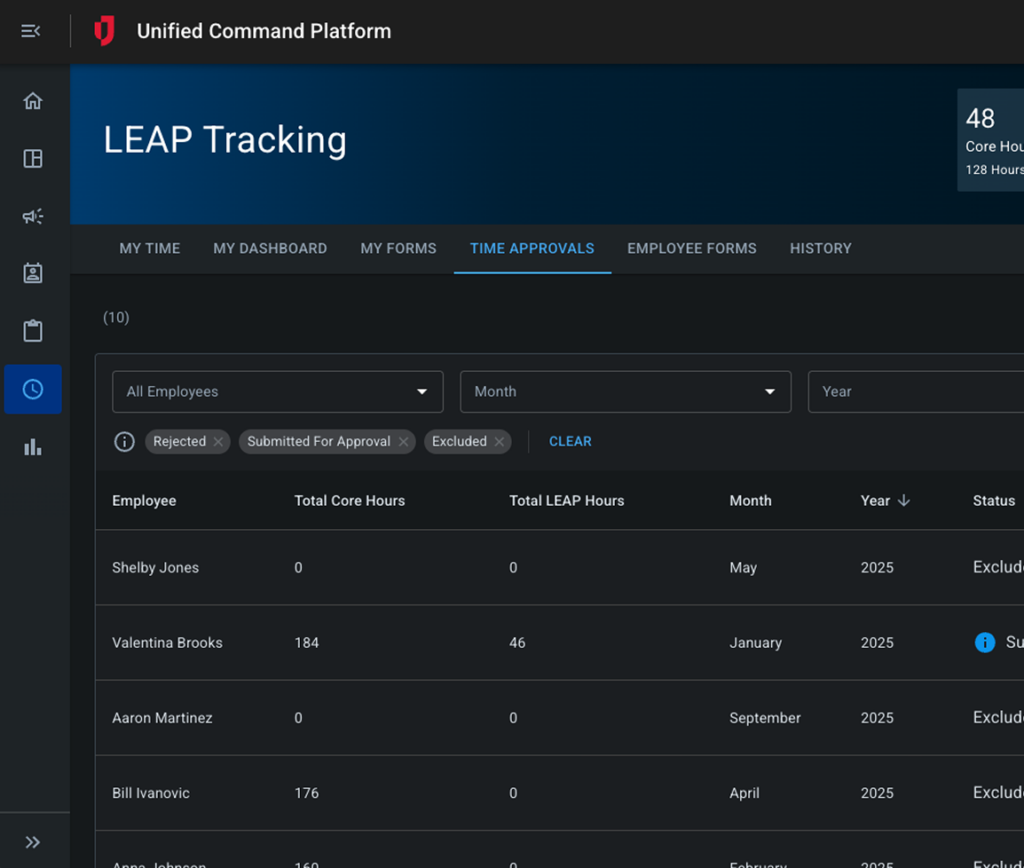Switch to the My Dashboard tab
1024x868 pixels.
270,249
